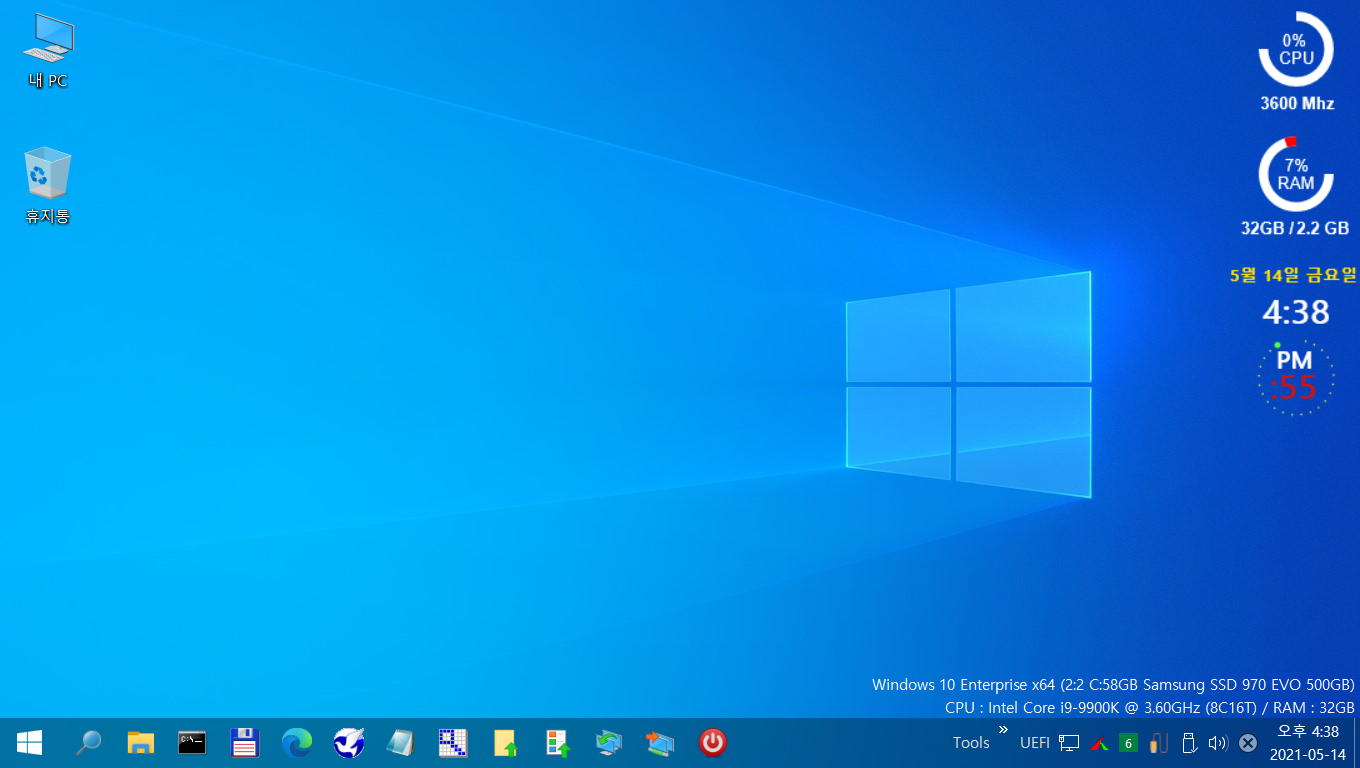The width and height of the screenshot is (1360, 768).
Task: Click the CPU usage gauge widget
Action: [x=1296, y=49]
